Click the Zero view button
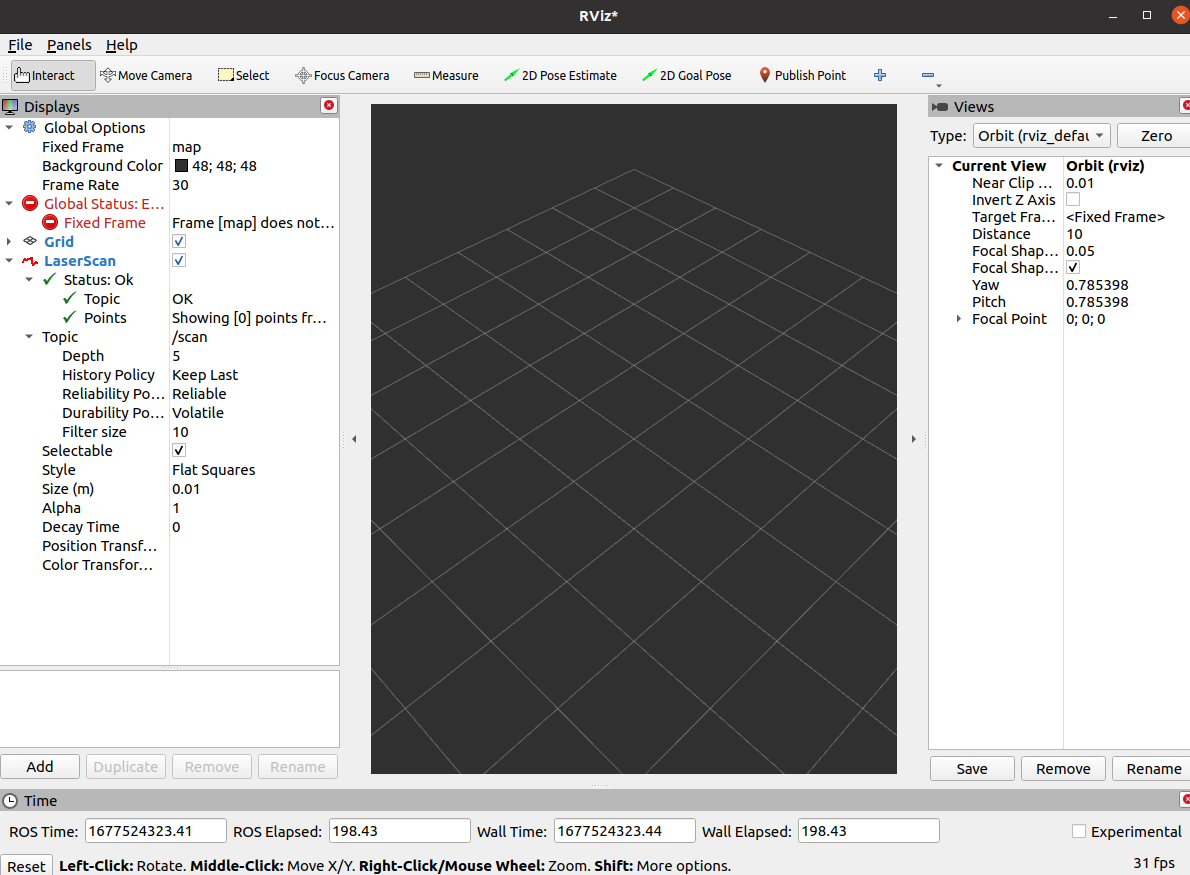This screenshot has width=1190, height=875. click(x=1156, y=136)
